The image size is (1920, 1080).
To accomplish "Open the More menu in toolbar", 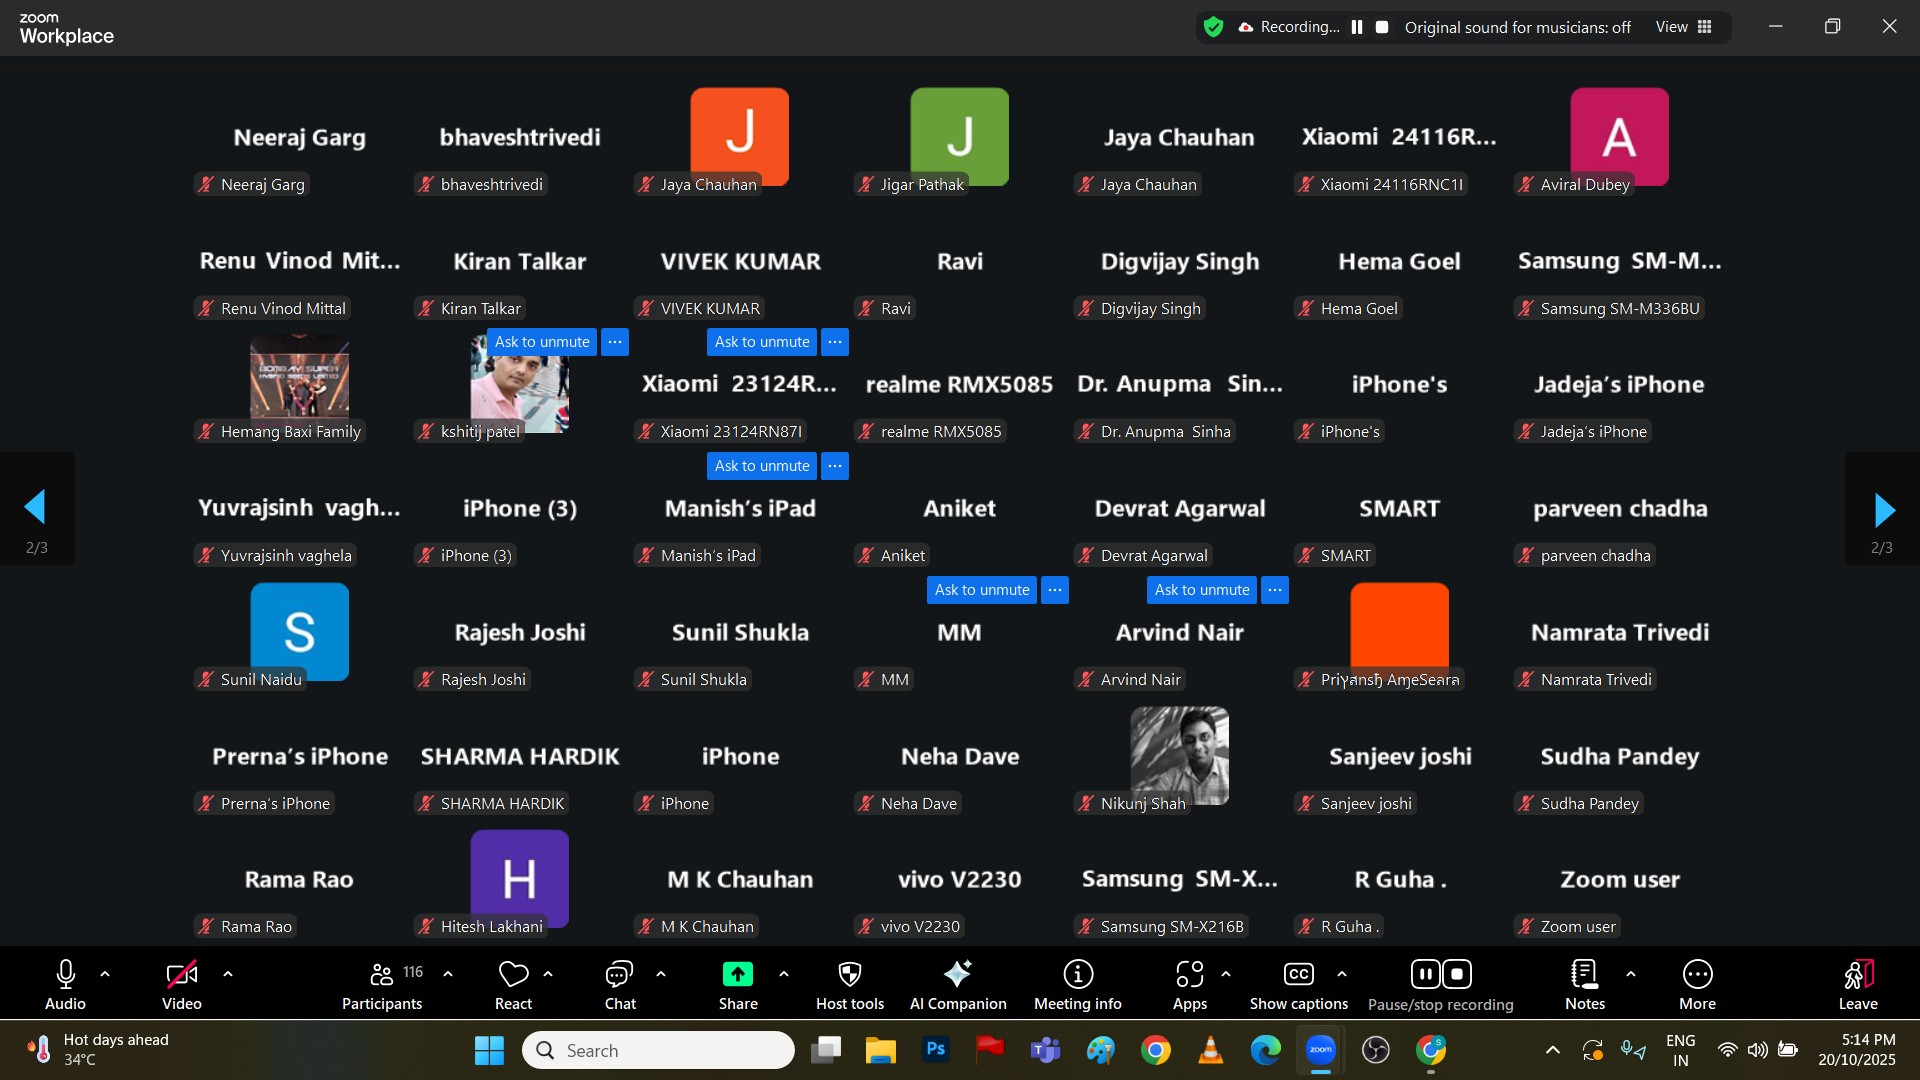I will pos(1697,975).
